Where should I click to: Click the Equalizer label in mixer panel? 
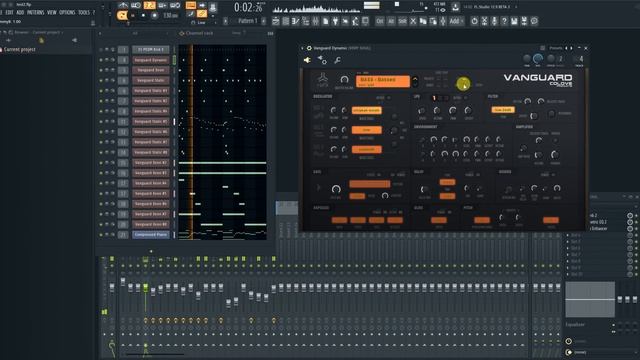coord(575,325)
